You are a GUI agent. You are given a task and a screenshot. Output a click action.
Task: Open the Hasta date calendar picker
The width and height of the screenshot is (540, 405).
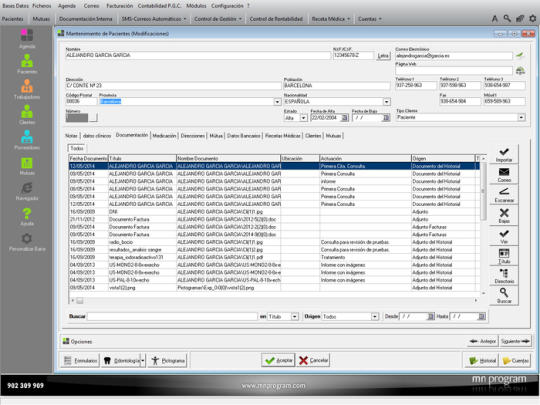pyautogui.click(x=481, y=316)
